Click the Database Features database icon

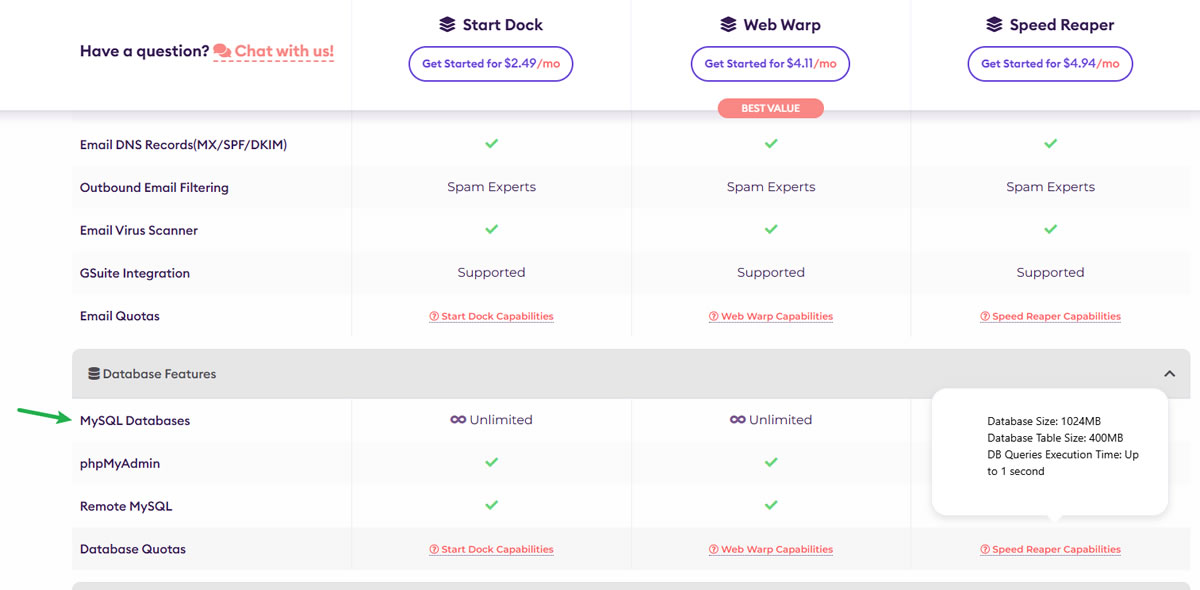[94, 374]
